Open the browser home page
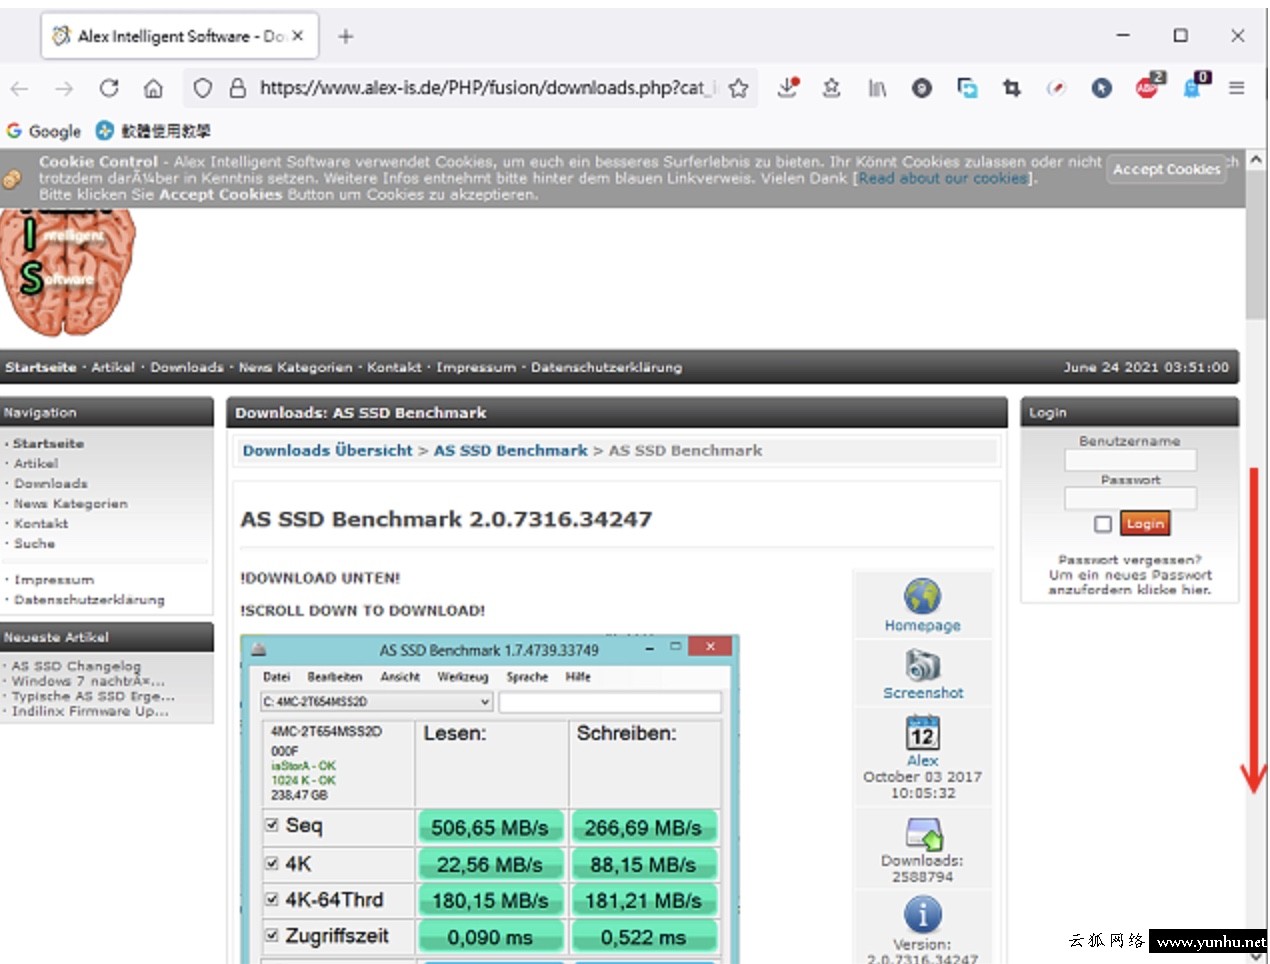1270x964 pixels. [153, 89]
